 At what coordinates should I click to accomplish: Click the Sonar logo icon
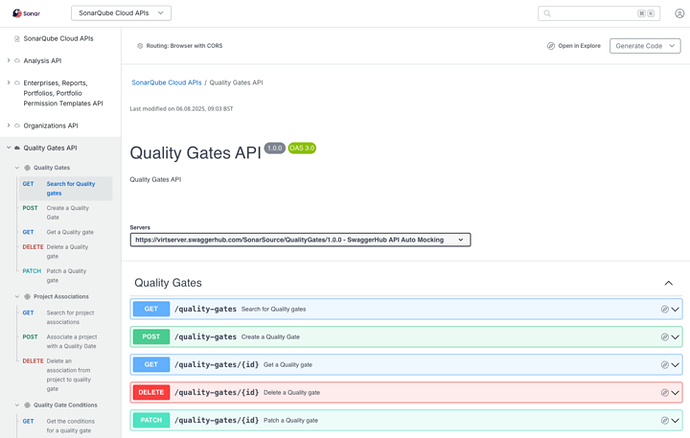(17, 14)
